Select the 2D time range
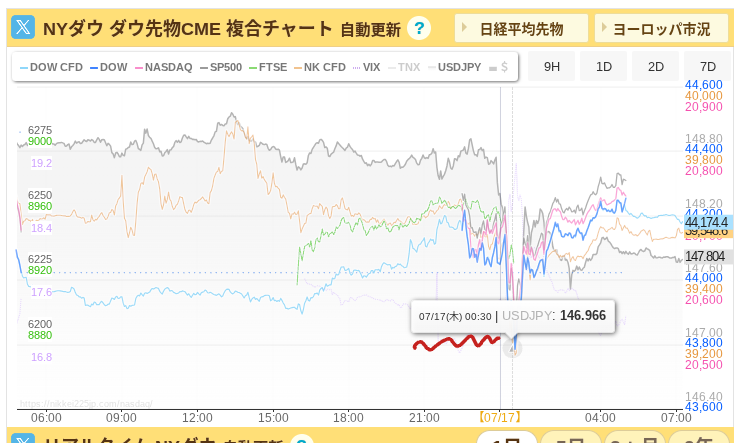This screenshot has width=739, height=443. click(x=656, y=66)
